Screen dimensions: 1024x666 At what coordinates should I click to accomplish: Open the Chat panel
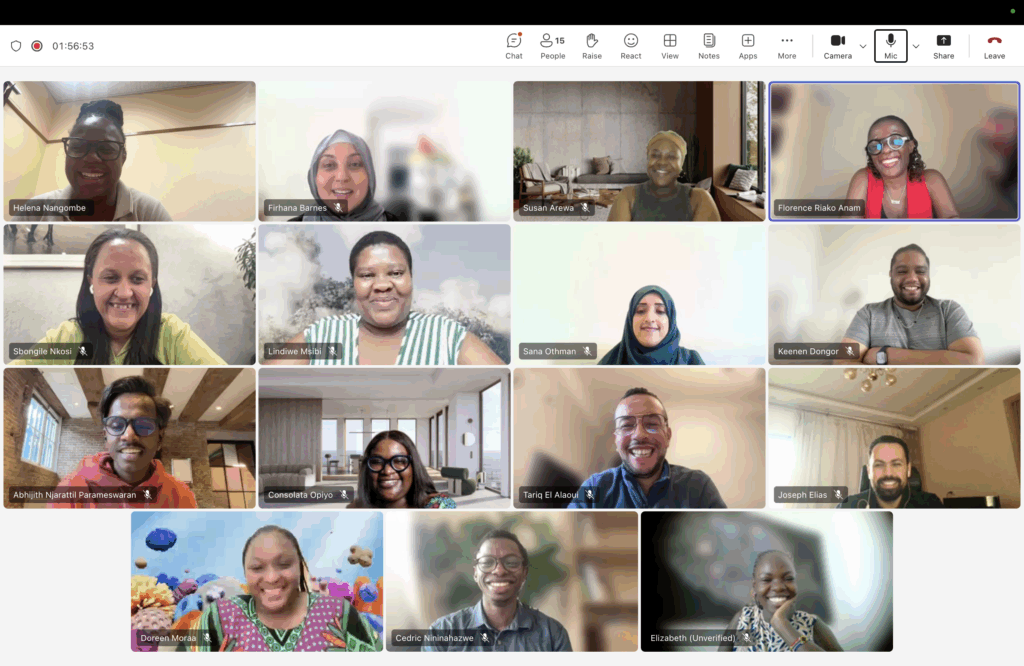pyautogui.click(x=513, y=45)
